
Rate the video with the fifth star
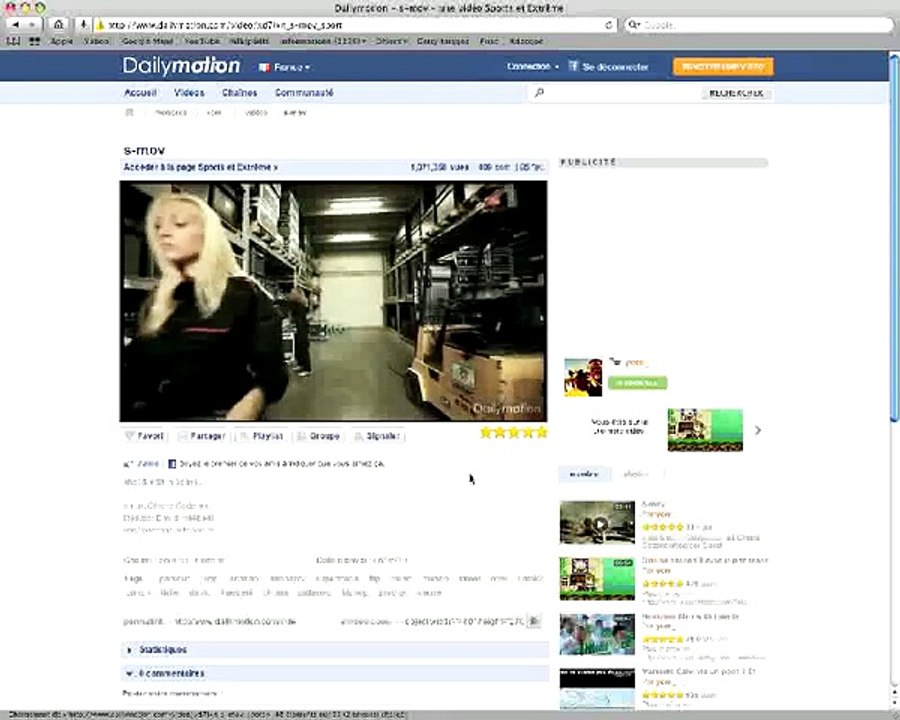coord(541,432)
